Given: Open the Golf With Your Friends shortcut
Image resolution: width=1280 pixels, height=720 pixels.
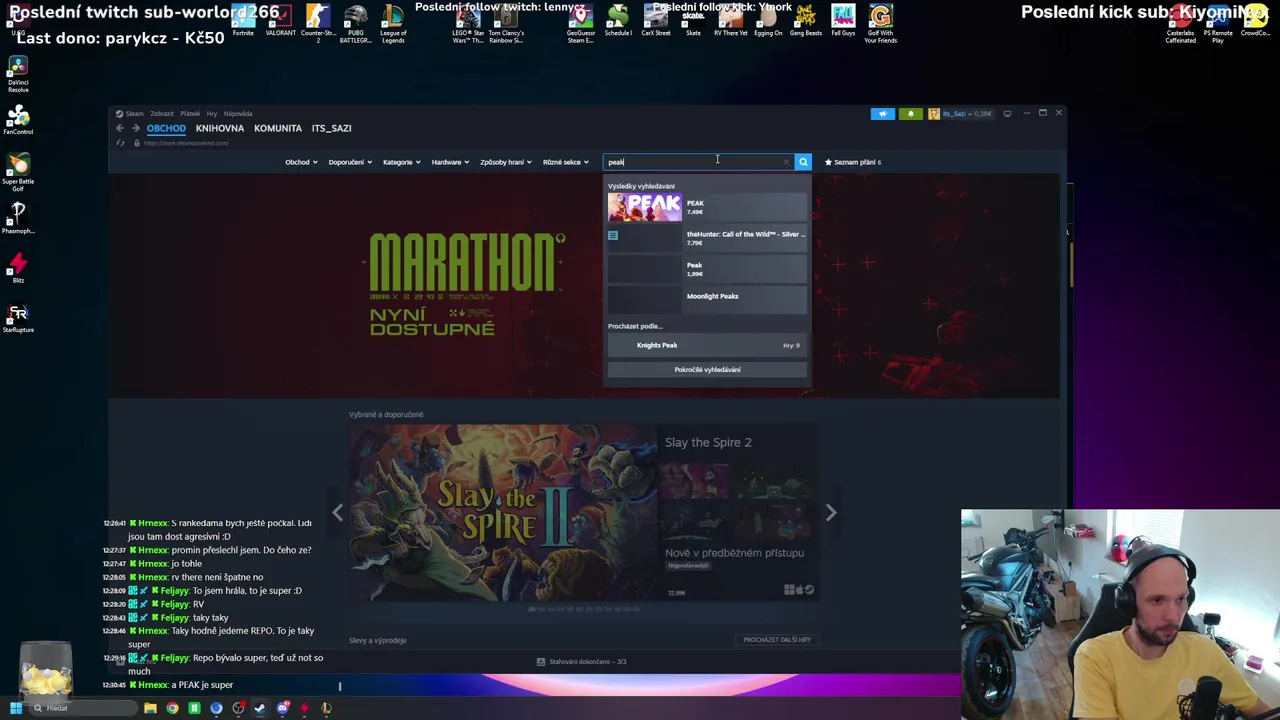Looking at the screenshot, I should pos(880,23).
